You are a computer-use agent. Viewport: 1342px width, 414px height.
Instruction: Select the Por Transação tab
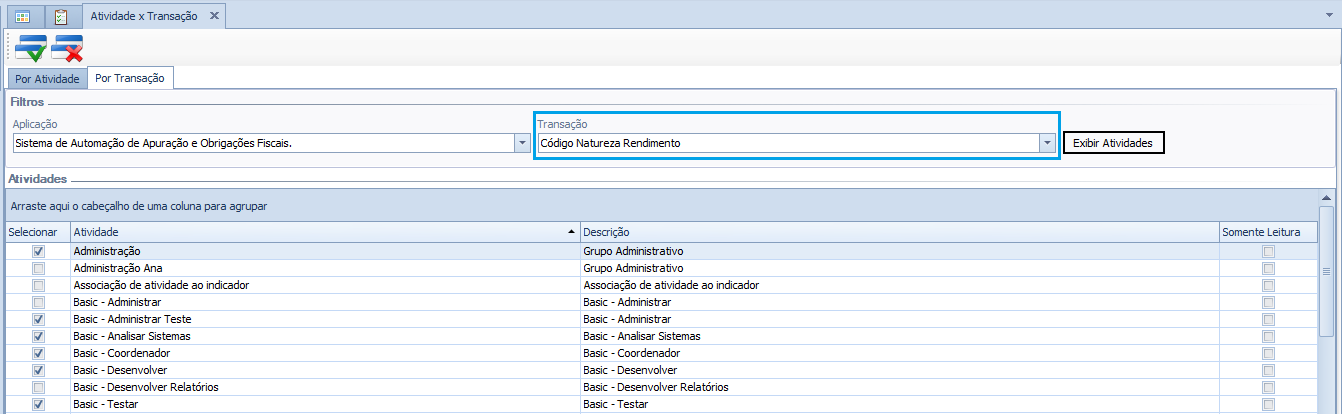tap(130, 78)
